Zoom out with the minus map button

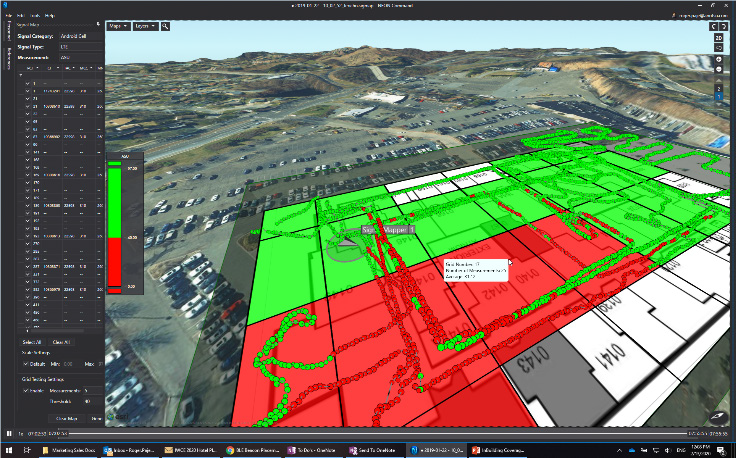(719, 69)
